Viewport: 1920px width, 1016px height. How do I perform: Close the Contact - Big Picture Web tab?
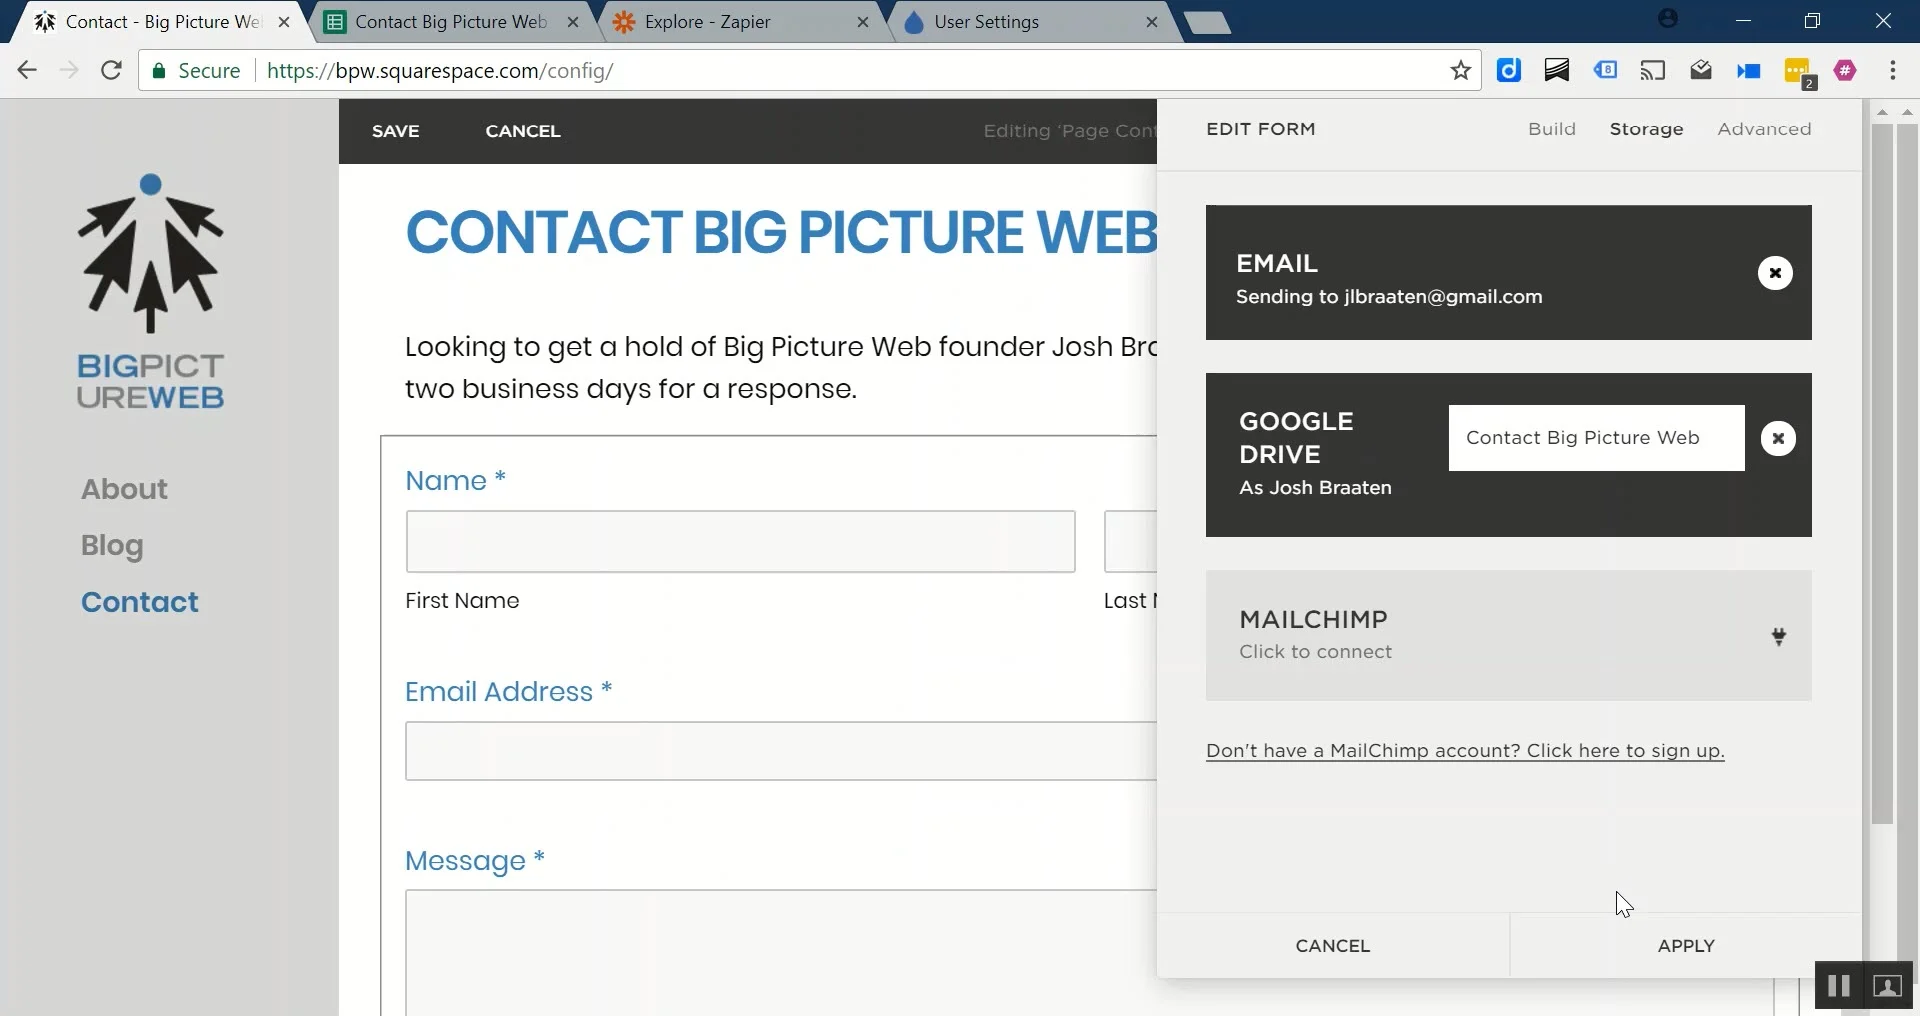pyautogui.click(x=284, y=22)
